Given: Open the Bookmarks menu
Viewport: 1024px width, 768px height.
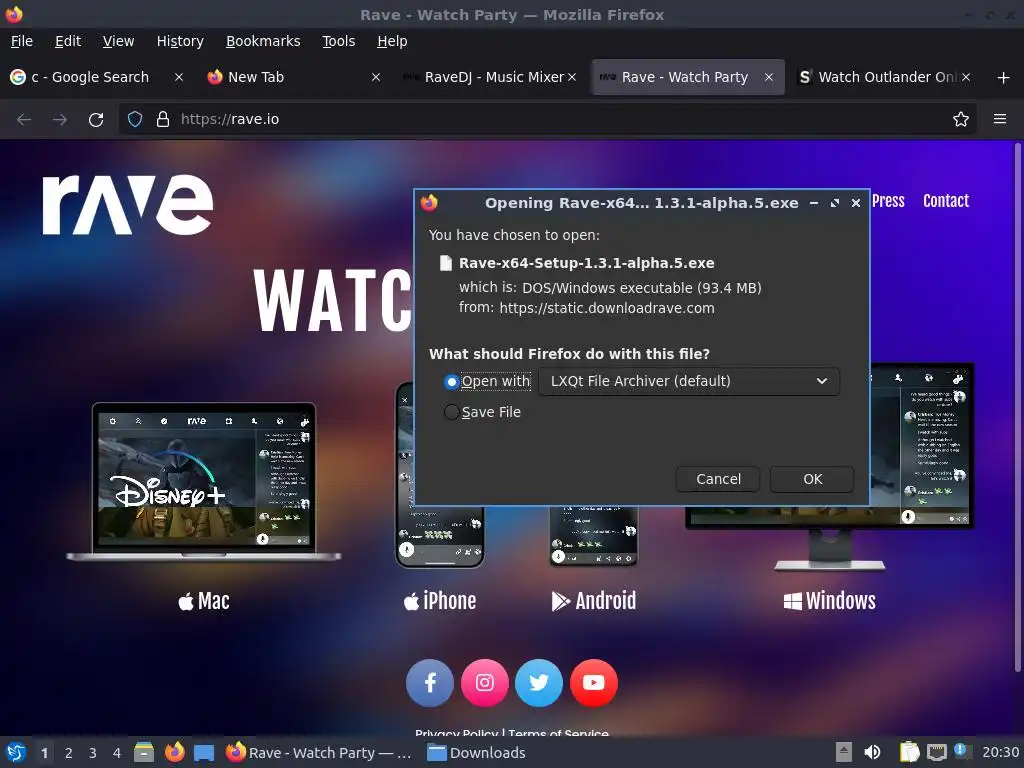Looking at the screenshot, I should (x=263, y=41).
